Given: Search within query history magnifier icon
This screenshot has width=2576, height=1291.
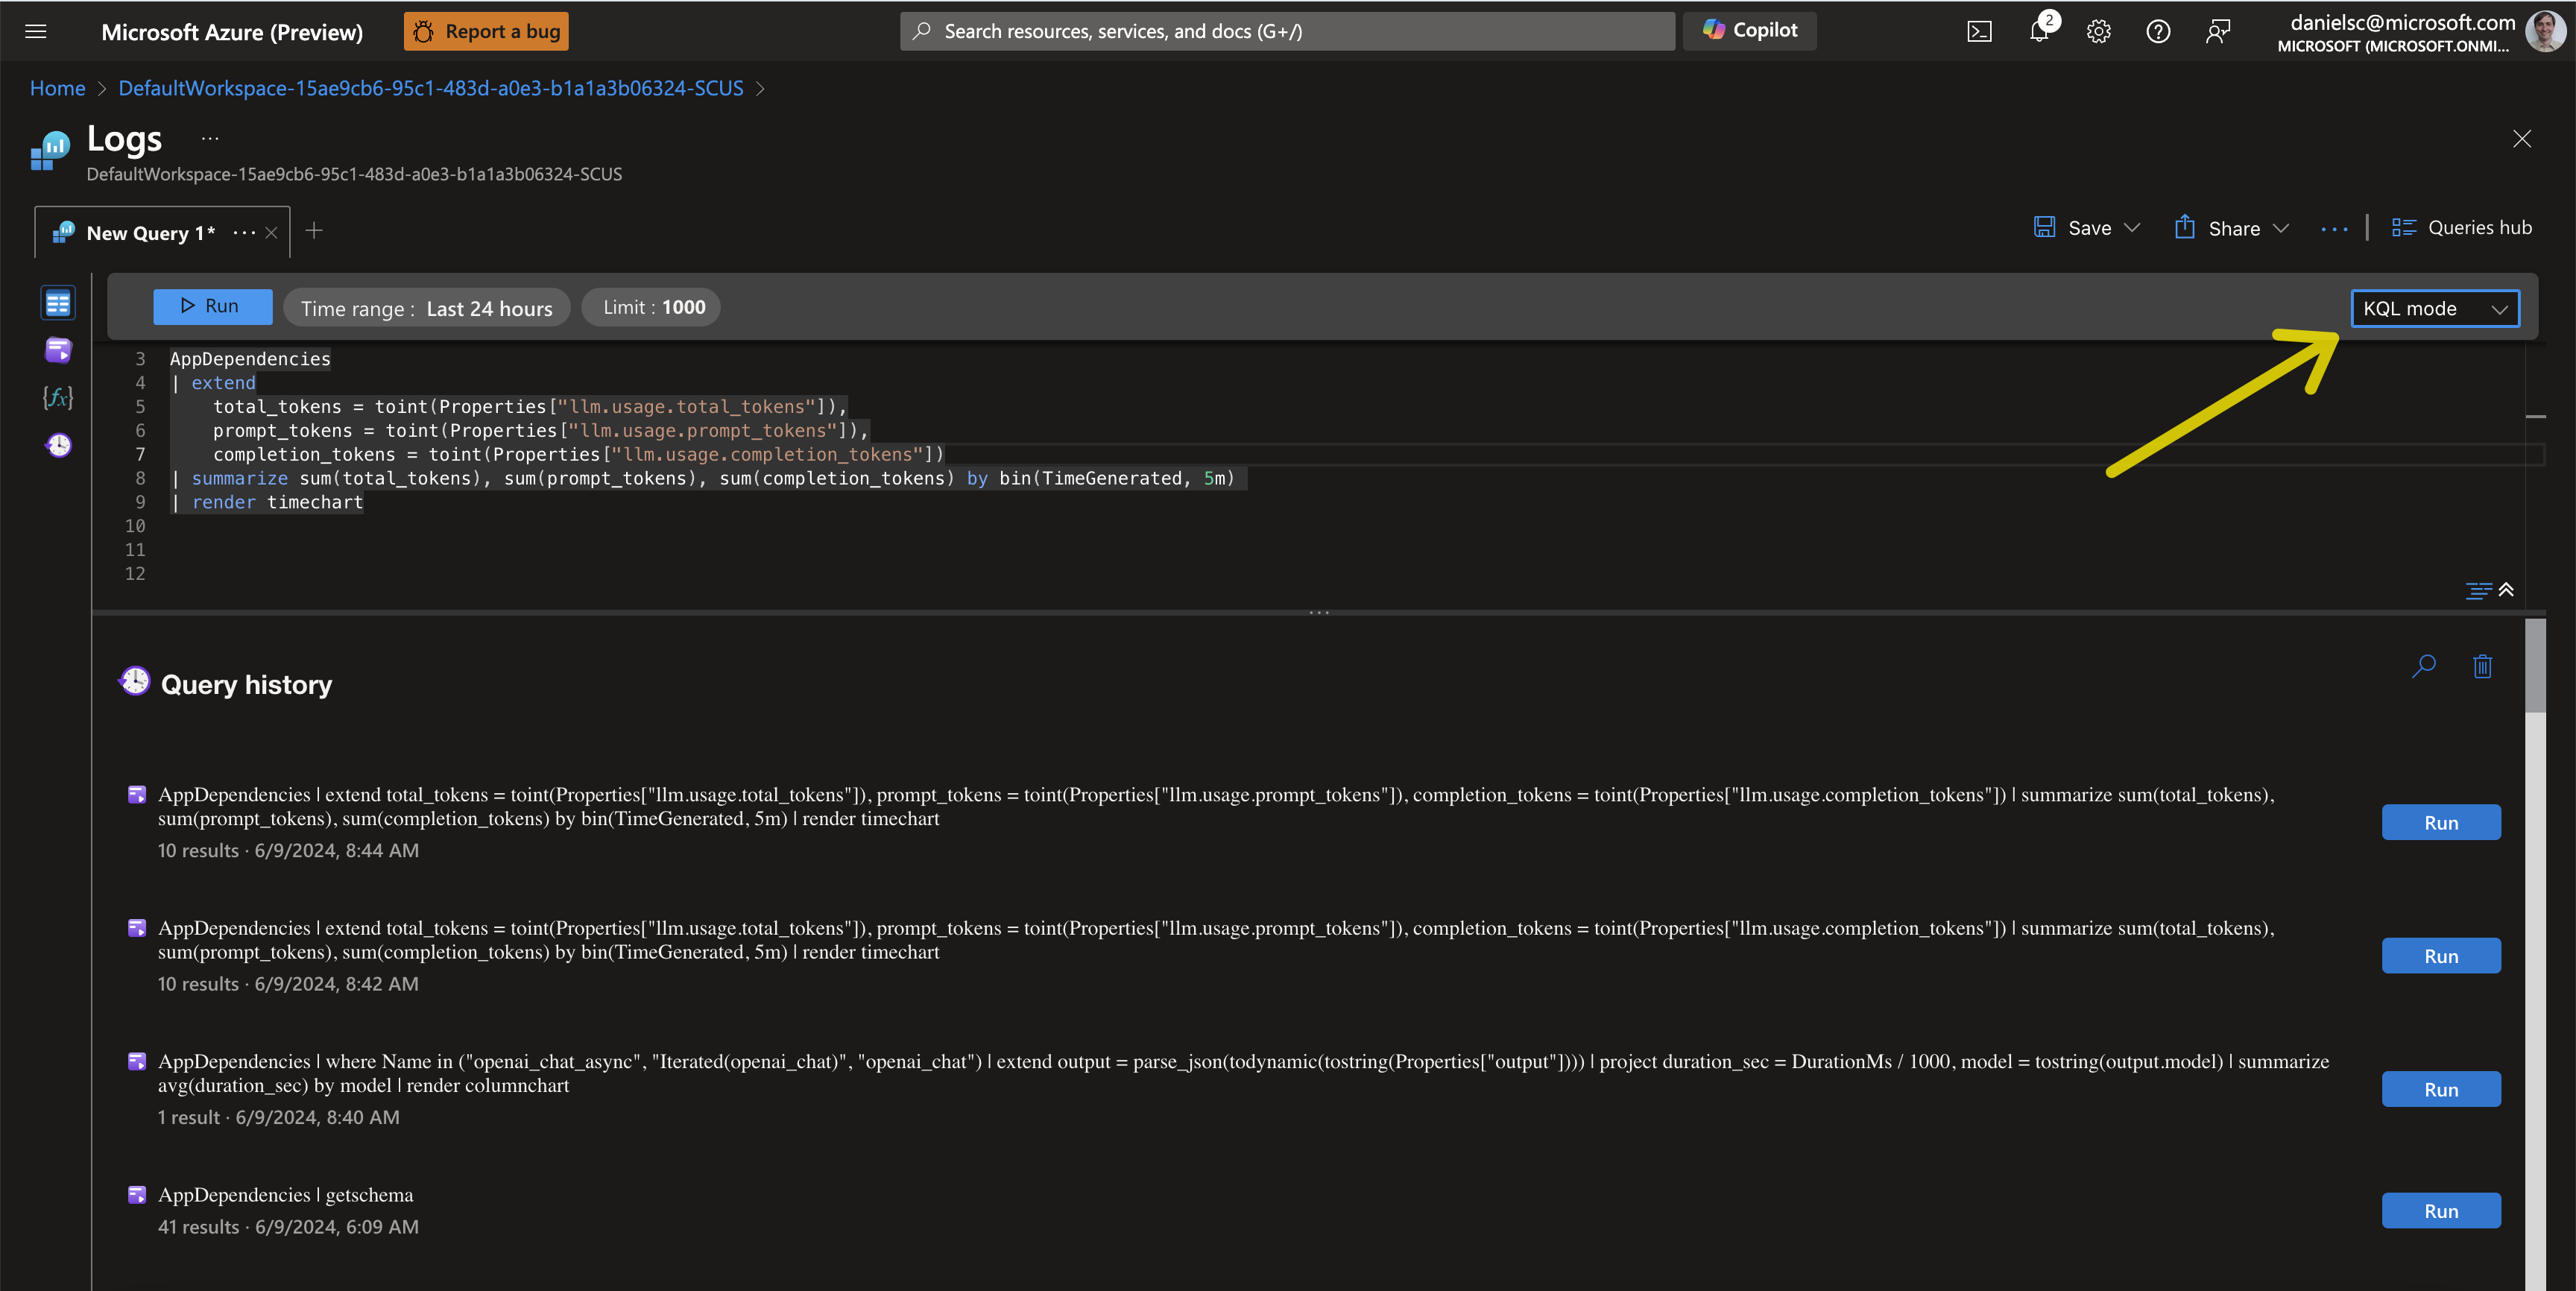Looking at the screenshot, I should tap(2424, 666).
